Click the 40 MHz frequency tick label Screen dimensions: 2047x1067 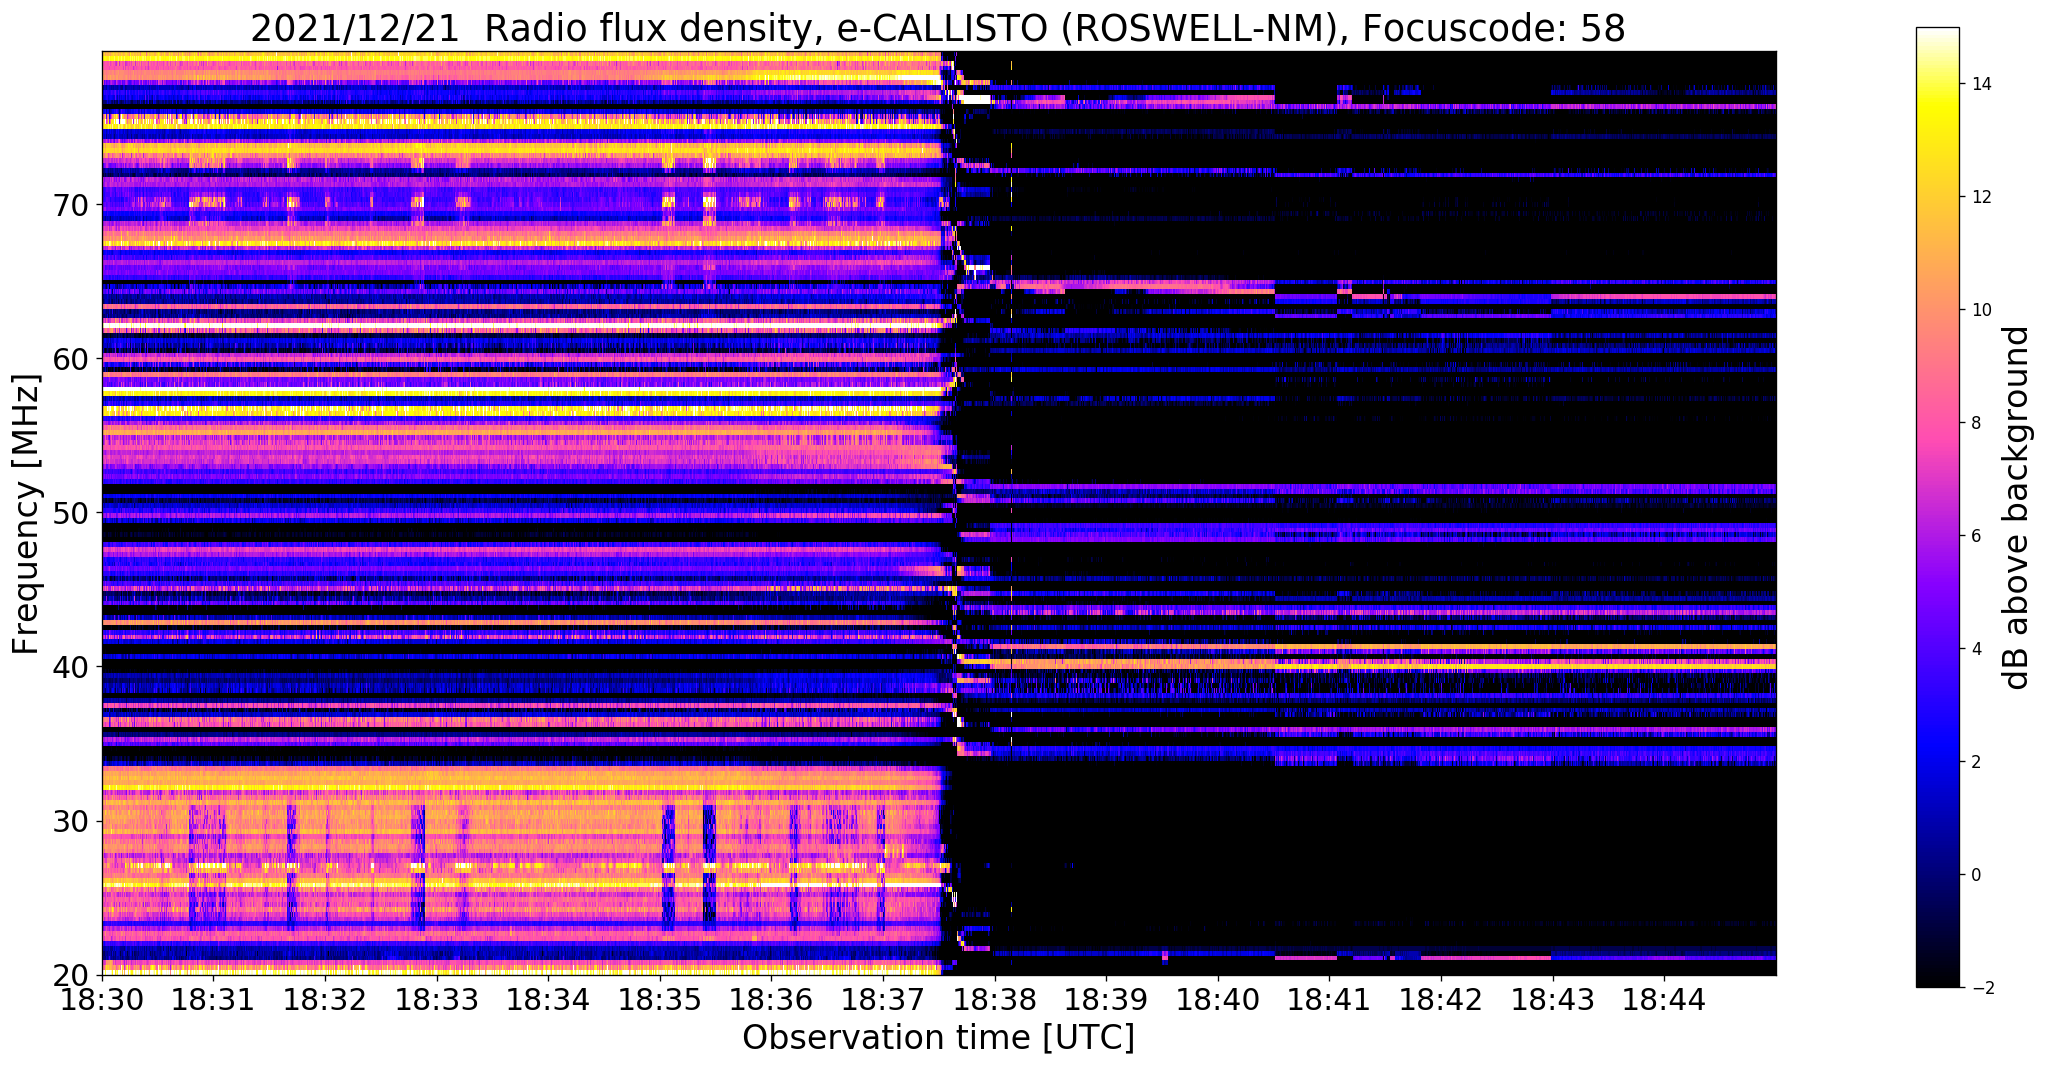[71, 667]
